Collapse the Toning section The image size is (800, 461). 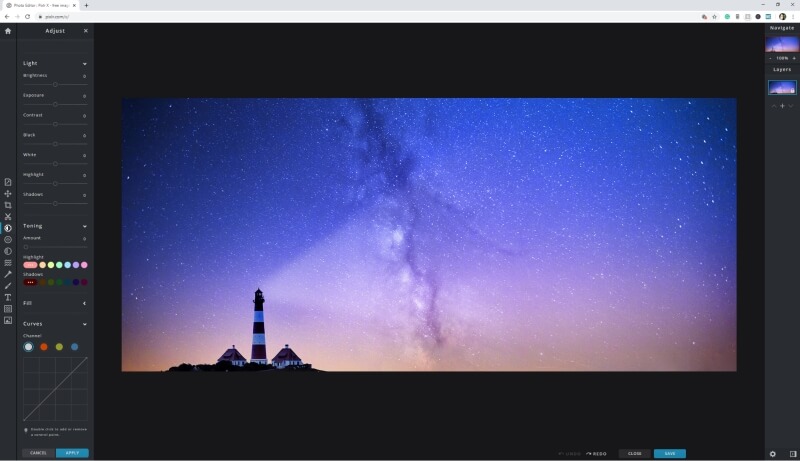(x=85, y=226)
